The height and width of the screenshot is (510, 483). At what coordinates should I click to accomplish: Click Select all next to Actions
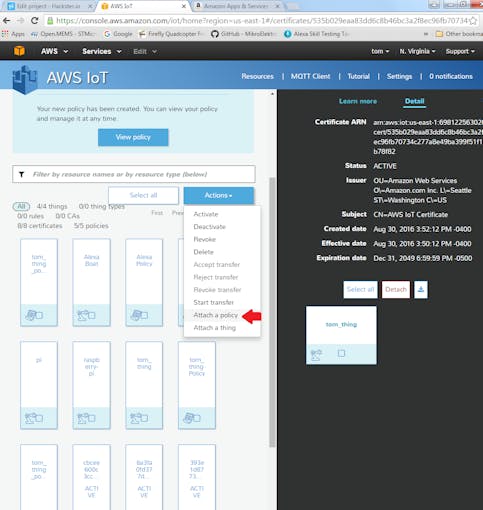(x=143, y=195)
